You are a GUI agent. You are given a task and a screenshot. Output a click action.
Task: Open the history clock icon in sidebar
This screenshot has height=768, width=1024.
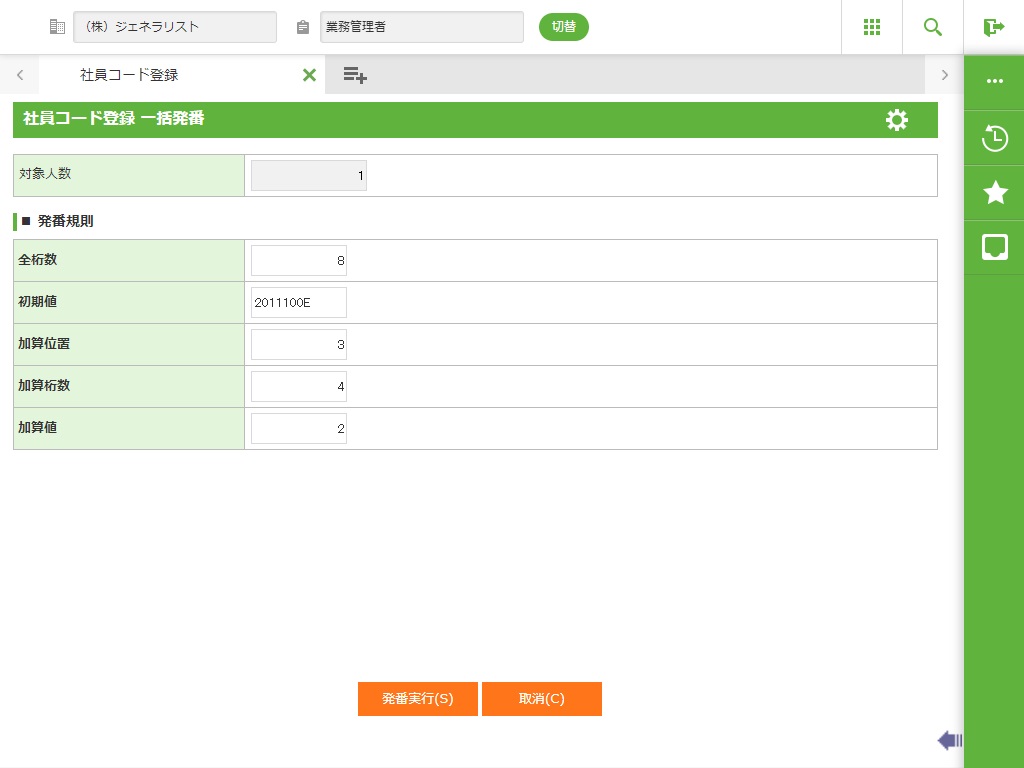pos(995,138)
